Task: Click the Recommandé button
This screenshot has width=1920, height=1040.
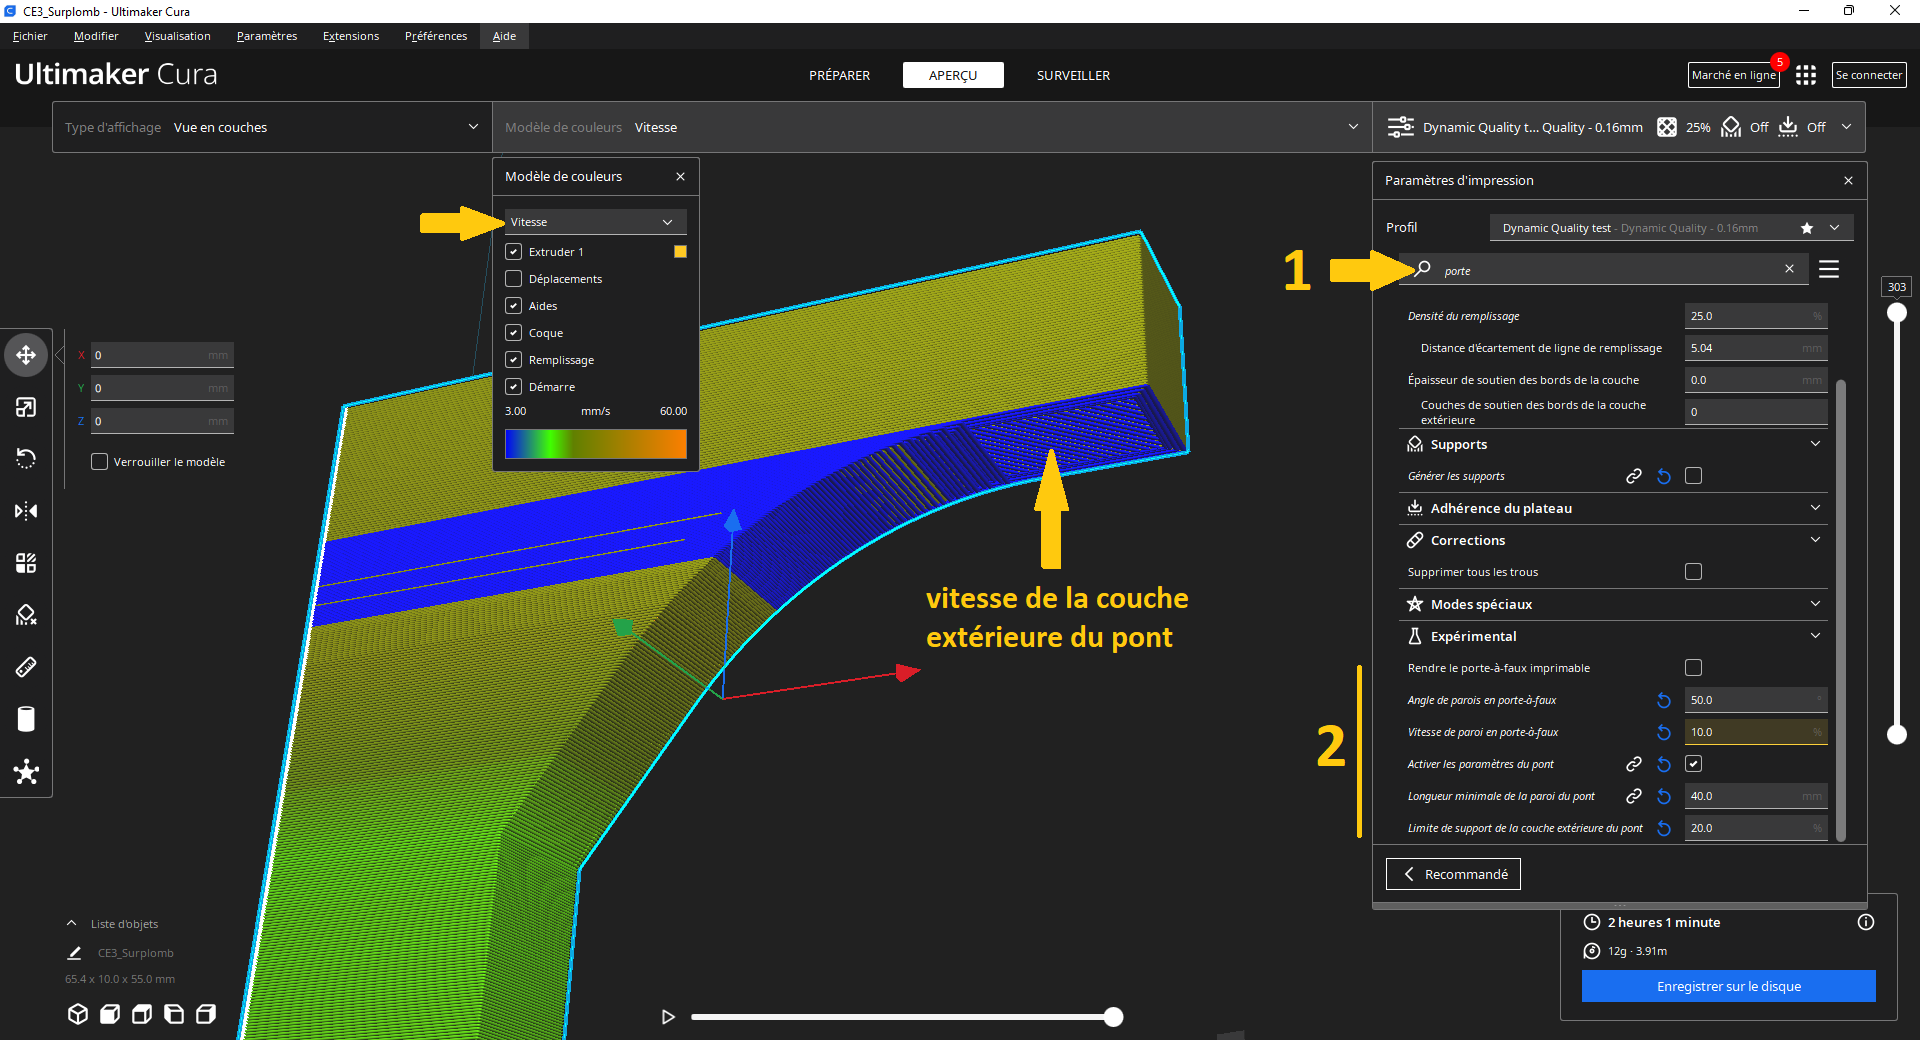Action: click(x=1453, y=874)
